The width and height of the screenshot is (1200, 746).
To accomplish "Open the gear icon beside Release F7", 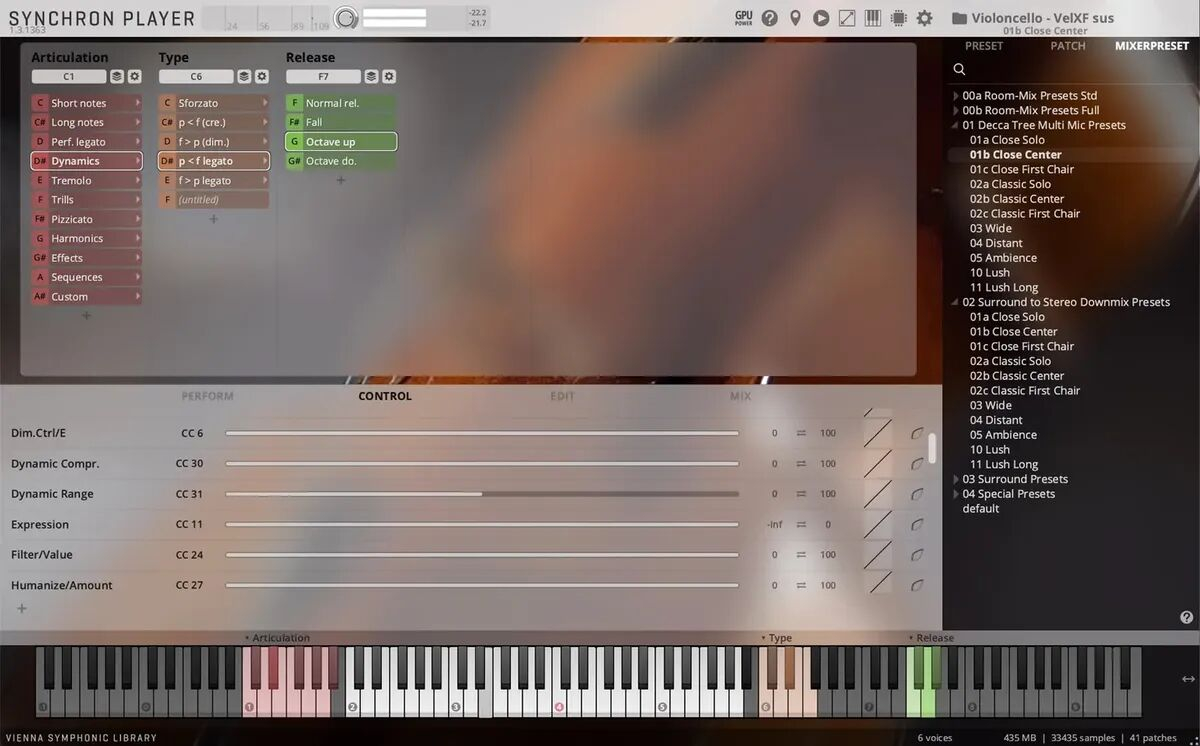I will (x=389, y=77).
